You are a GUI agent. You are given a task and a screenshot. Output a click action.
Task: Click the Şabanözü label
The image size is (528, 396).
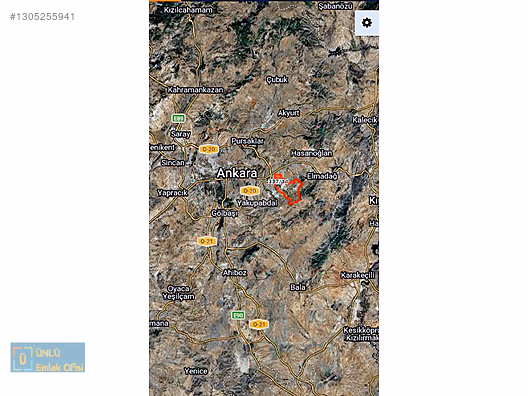pos(335,6)
